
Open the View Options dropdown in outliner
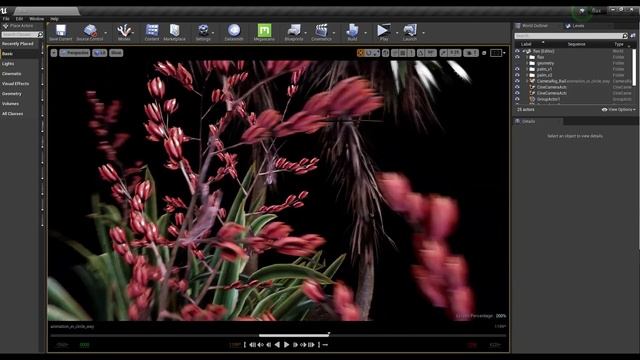619,109
